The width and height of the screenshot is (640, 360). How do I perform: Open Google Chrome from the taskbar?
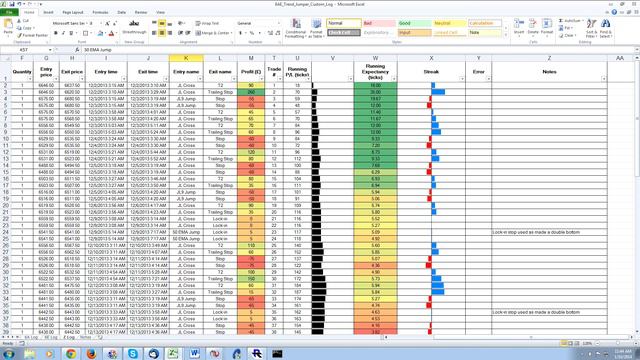71,354
